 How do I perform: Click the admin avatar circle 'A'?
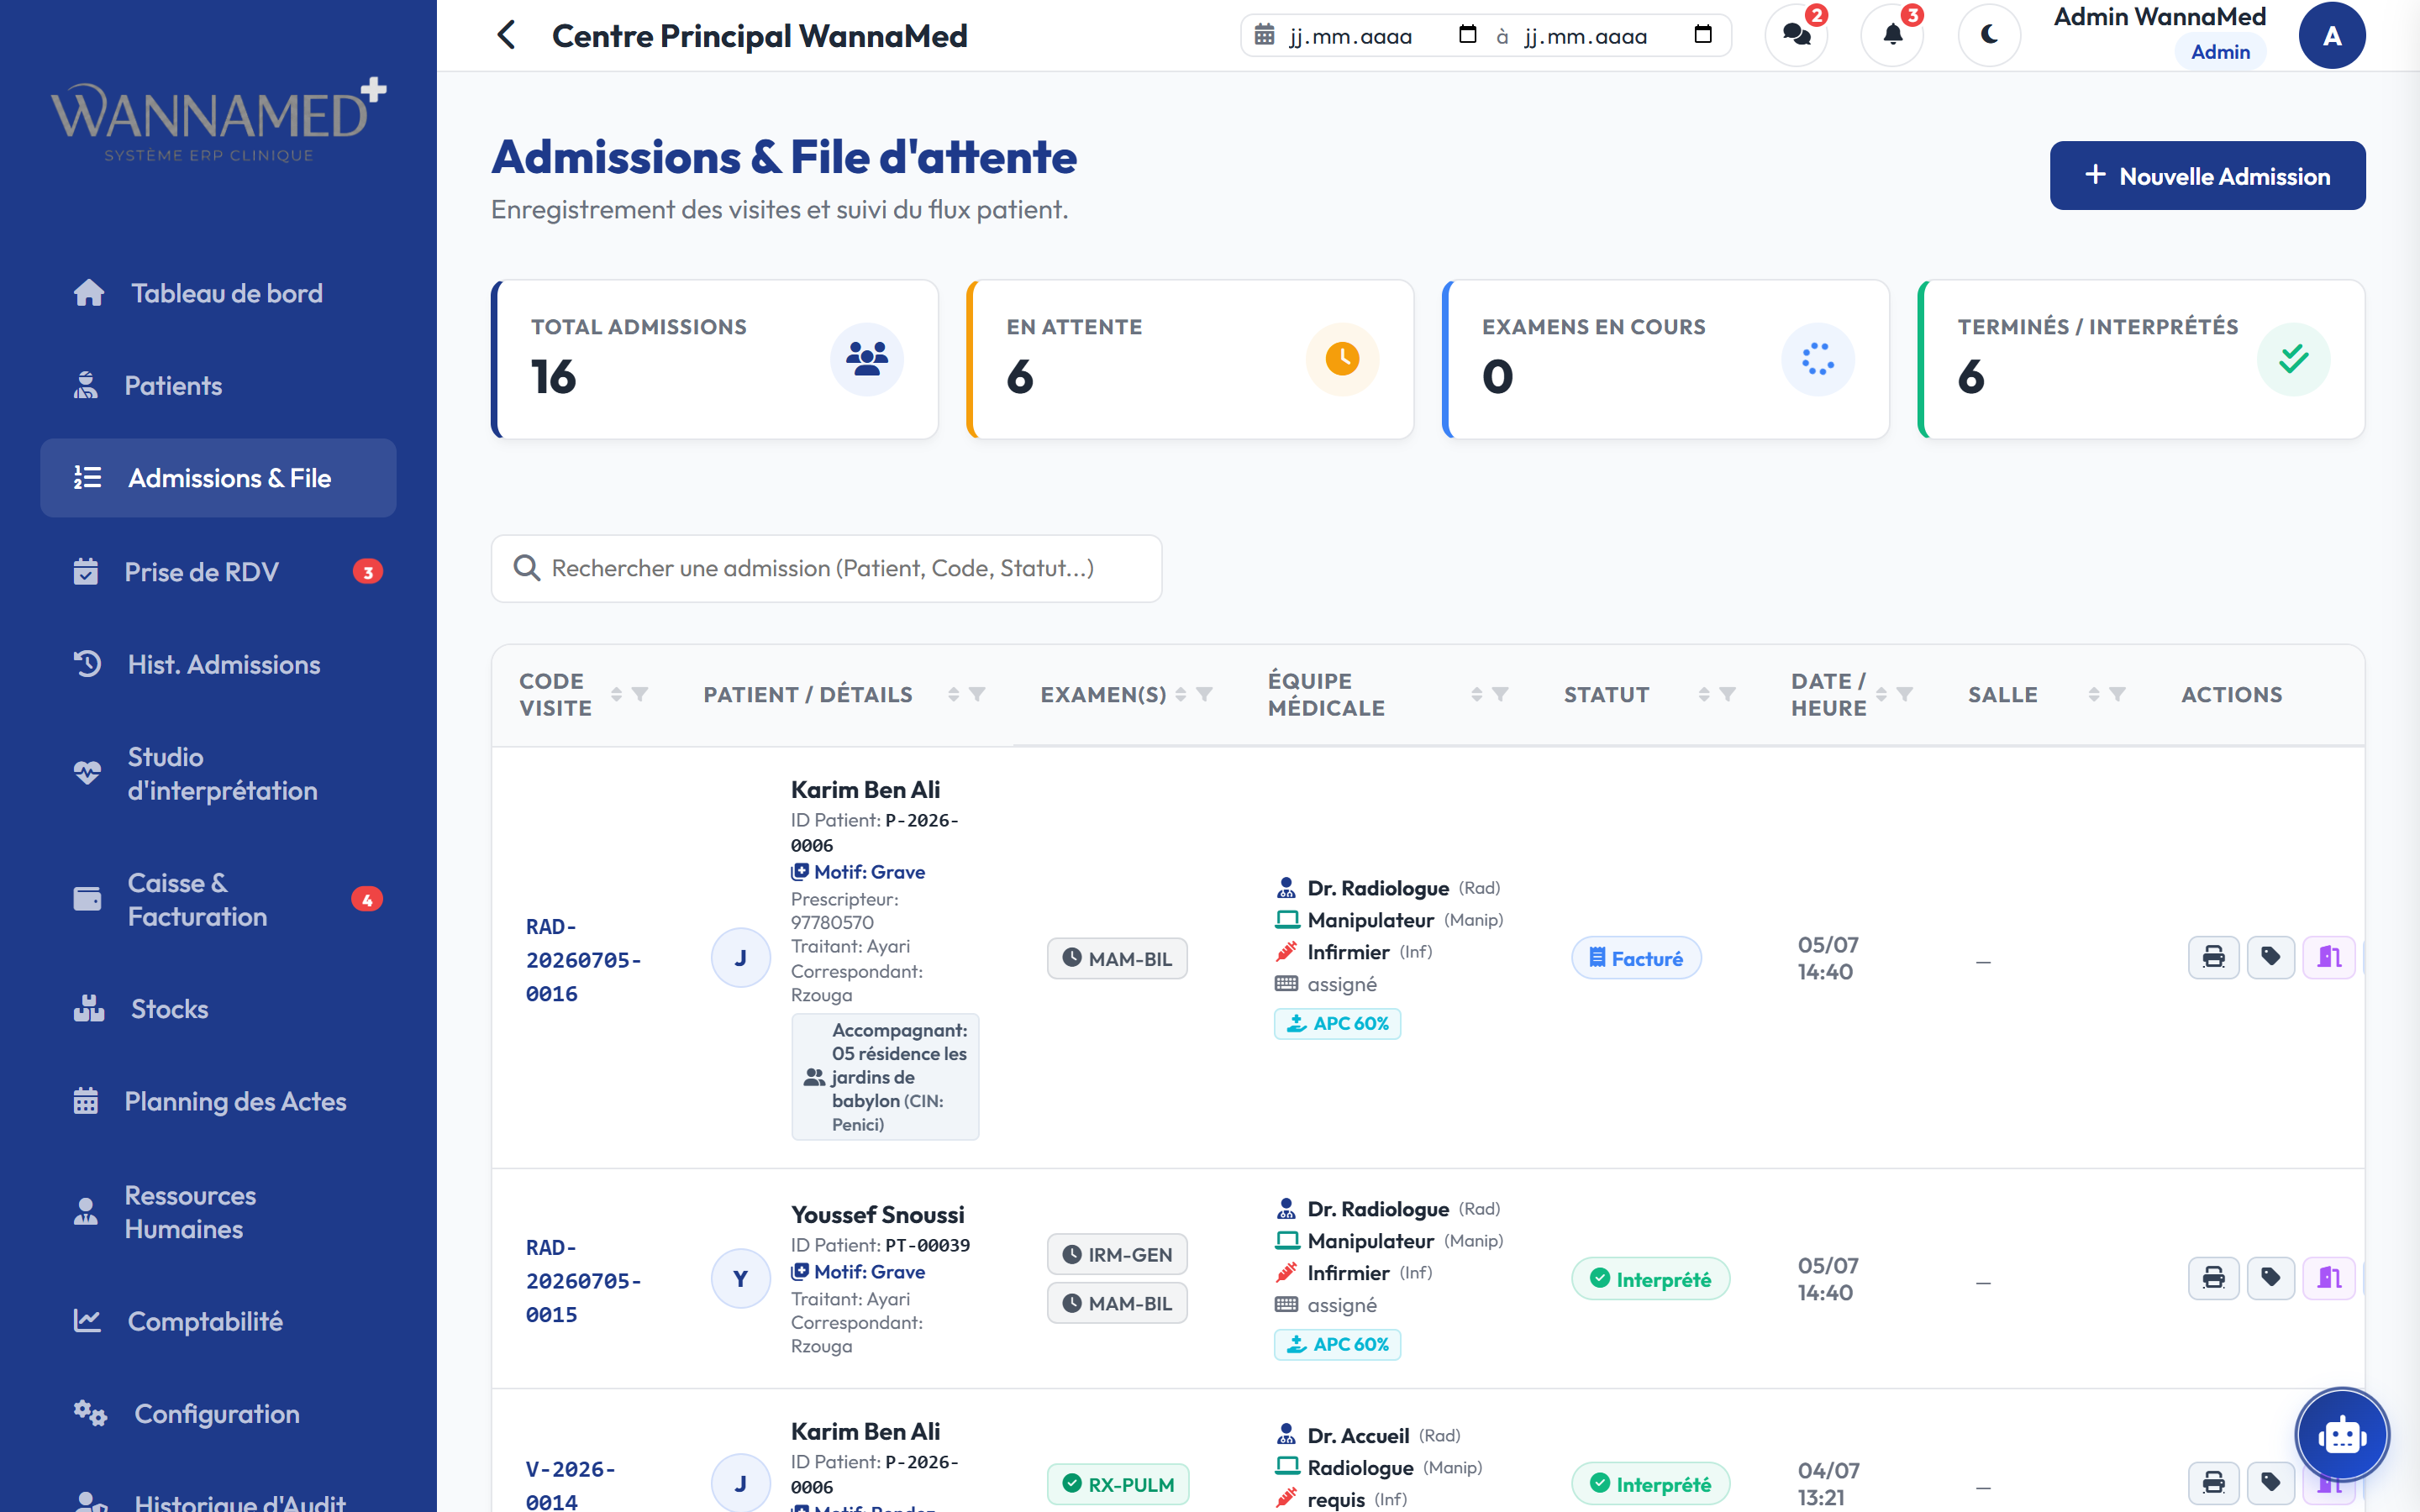tap(2331, 35)
